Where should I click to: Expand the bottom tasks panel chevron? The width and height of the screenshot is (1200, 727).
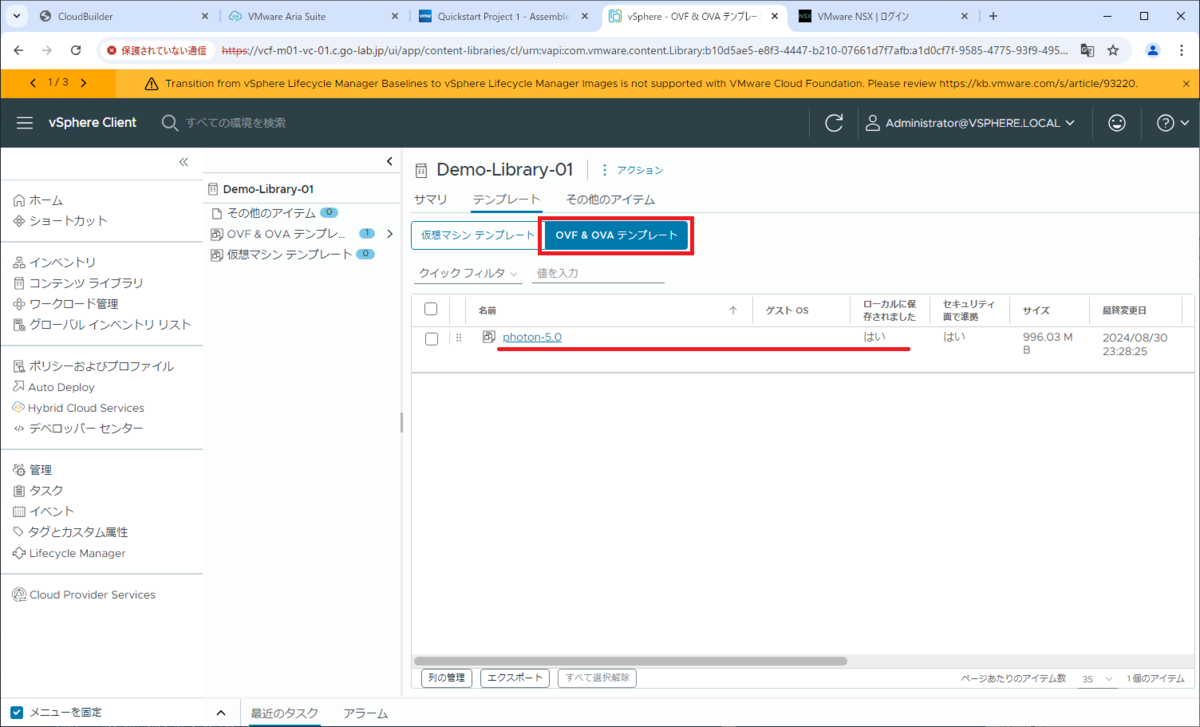click(221, 713)
